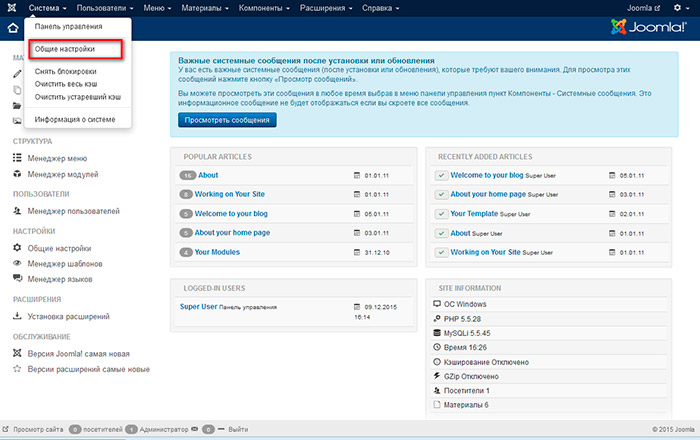Click the download icon beside Установка расширений
The height and width of the screenshot is (440, 700).
tap(17, 317)
